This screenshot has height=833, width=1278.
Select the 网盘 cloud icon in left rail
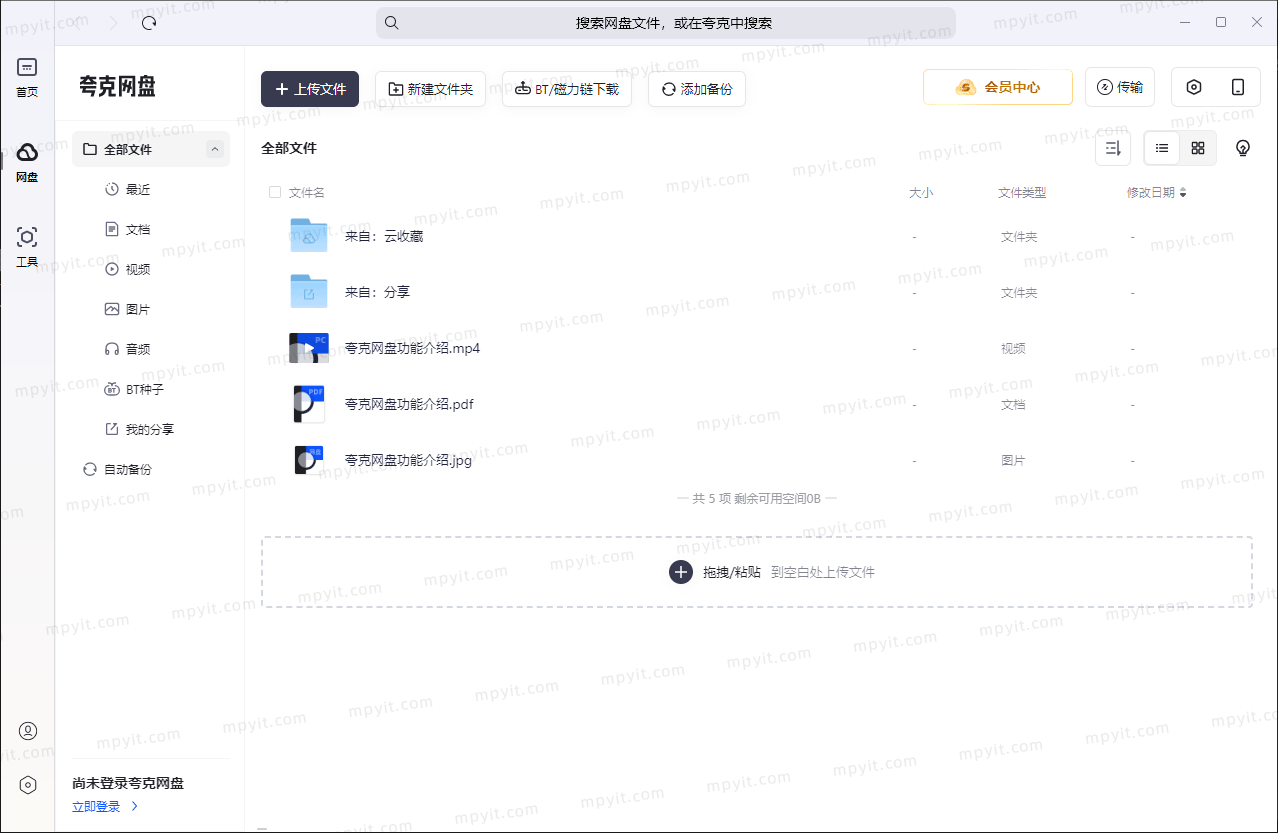coord(27,152)
